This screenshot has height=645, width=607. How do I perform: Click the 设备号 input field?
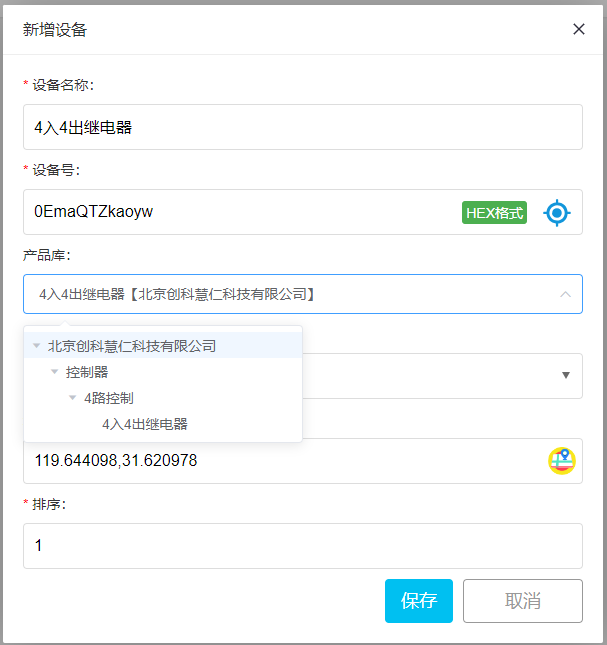pyautogui.click(x=303, y=212)
